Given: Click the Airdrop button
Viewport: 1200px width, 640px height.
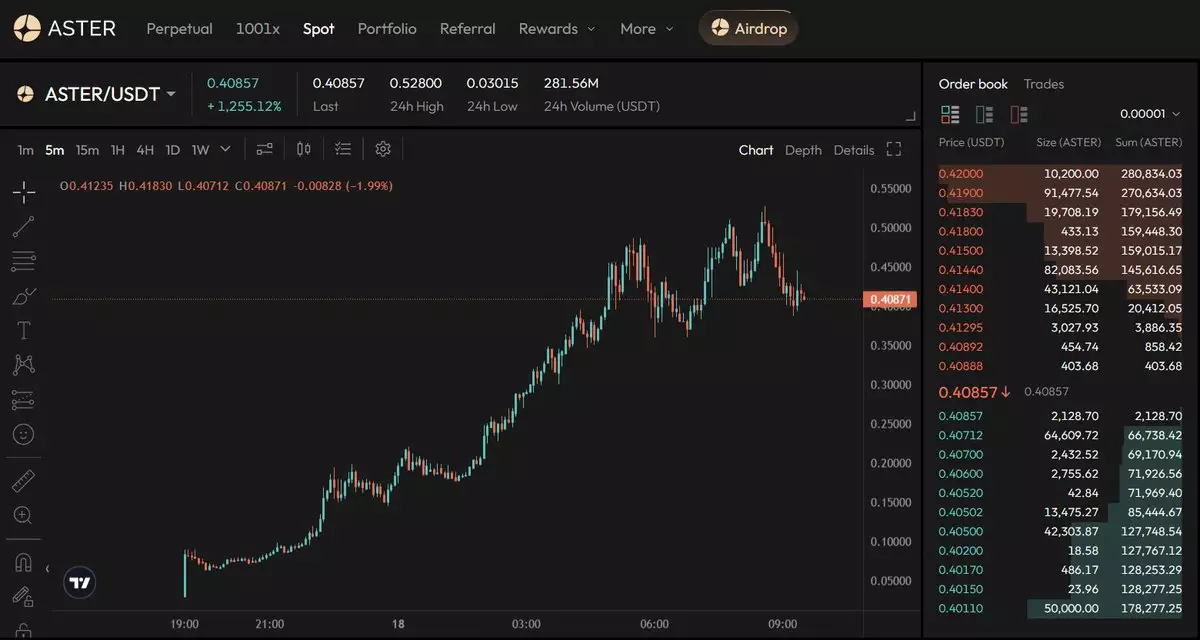Looking at the screenshot, I should (x=749, y=29).
